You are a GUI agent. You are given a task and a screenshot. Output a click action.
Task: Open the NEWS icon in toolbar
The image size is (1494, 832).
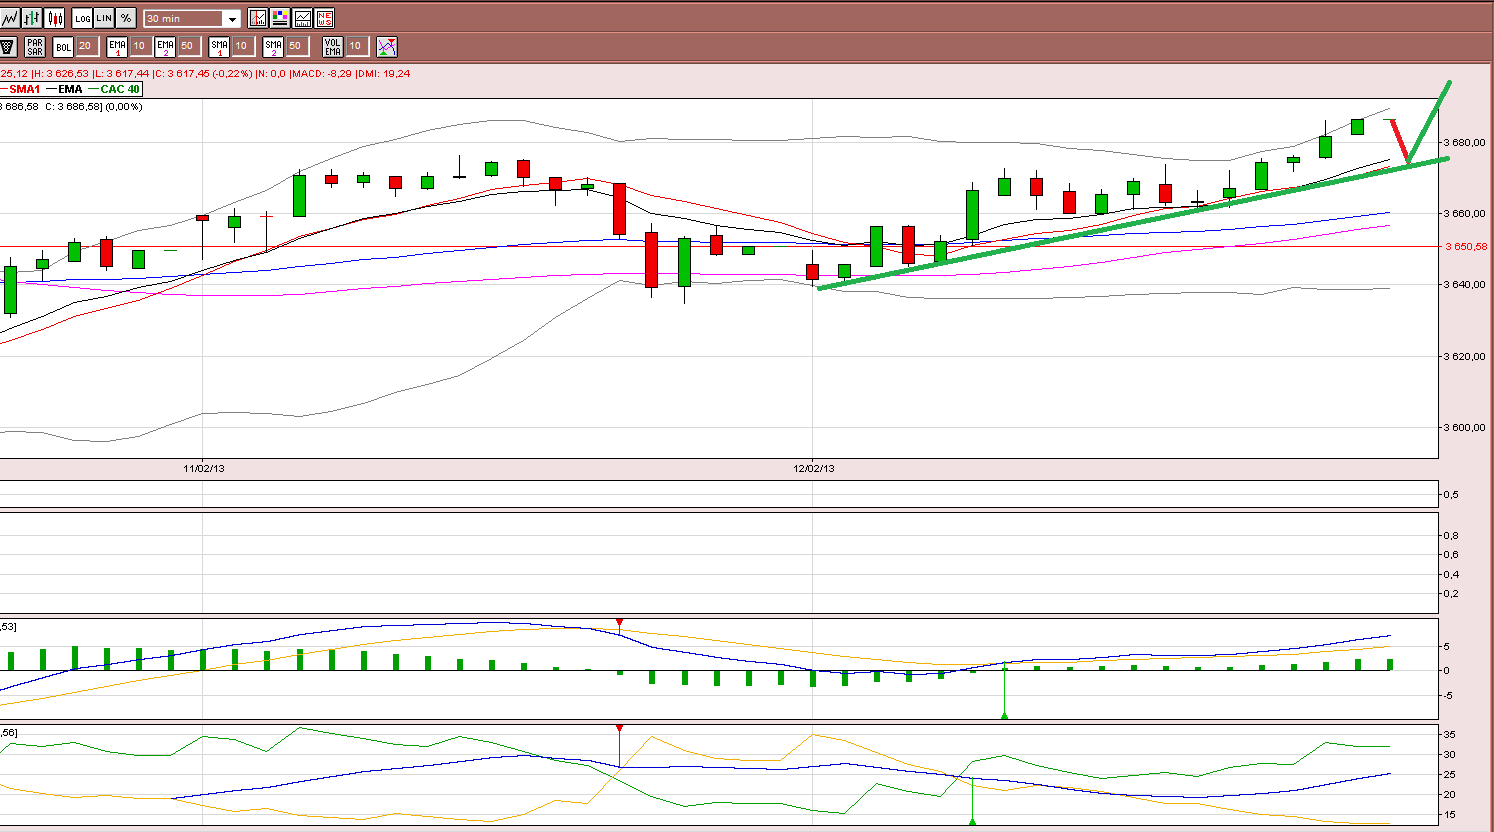(324, 18)
